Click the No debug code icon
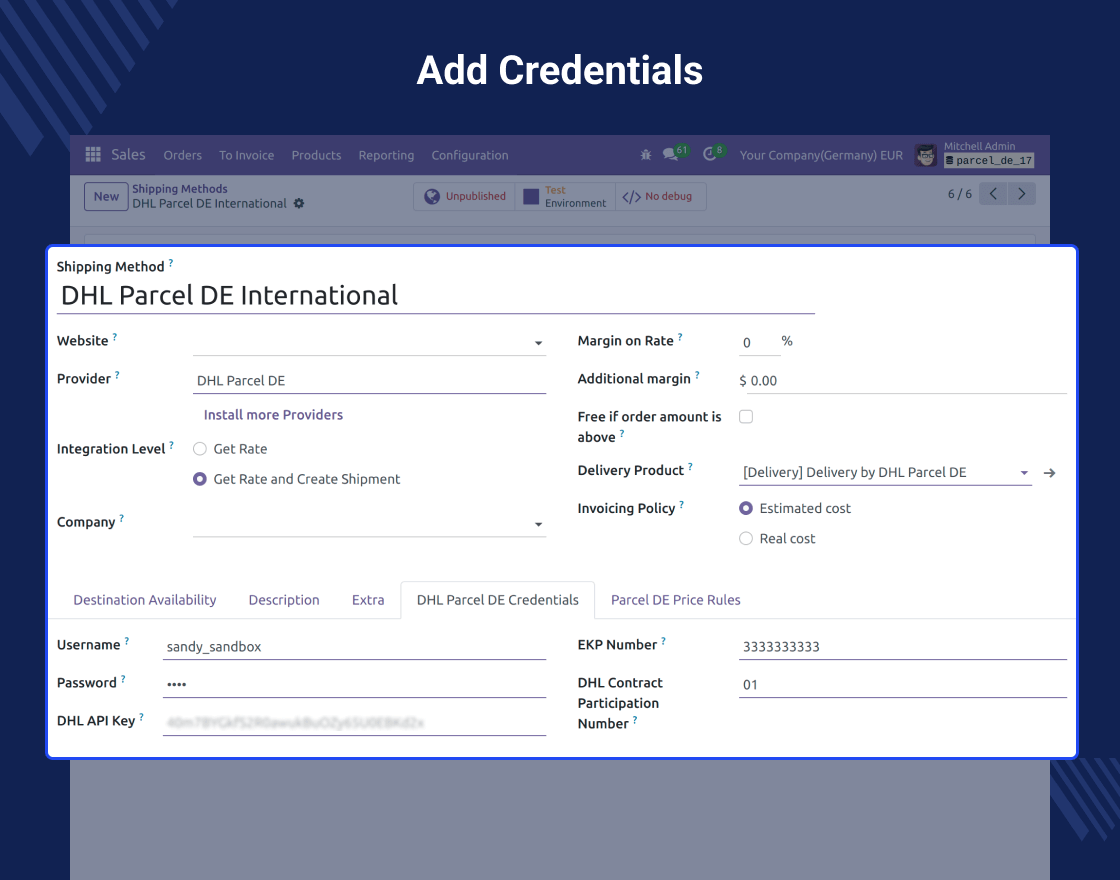The height and width of the screenshot is (880, 1120). (x=631, y=196)
